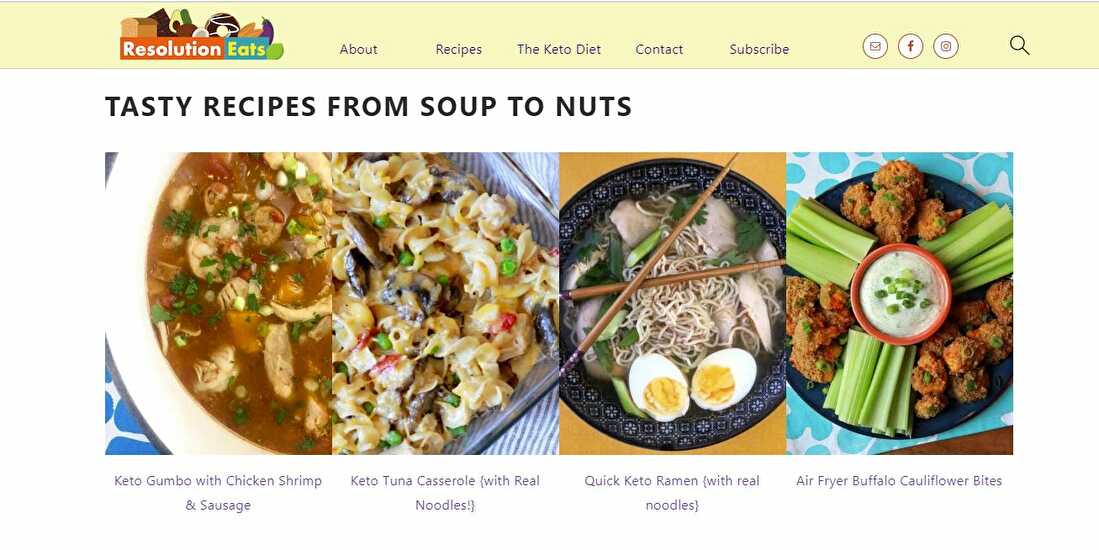This screenshot has height=550, width=1099.
Task: Click the gumbo soup photo
Action: (x=218, y=303)
